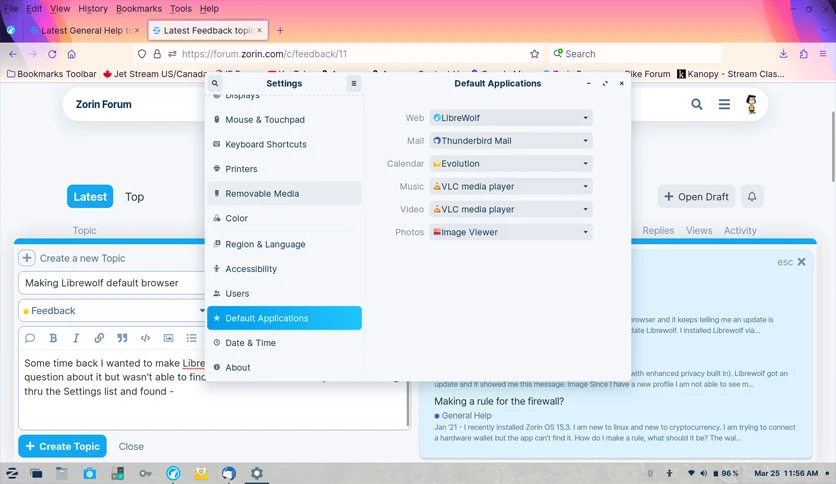Bookmark this page with star icon
The image size is (836, 484).
[x=535, y=54]
